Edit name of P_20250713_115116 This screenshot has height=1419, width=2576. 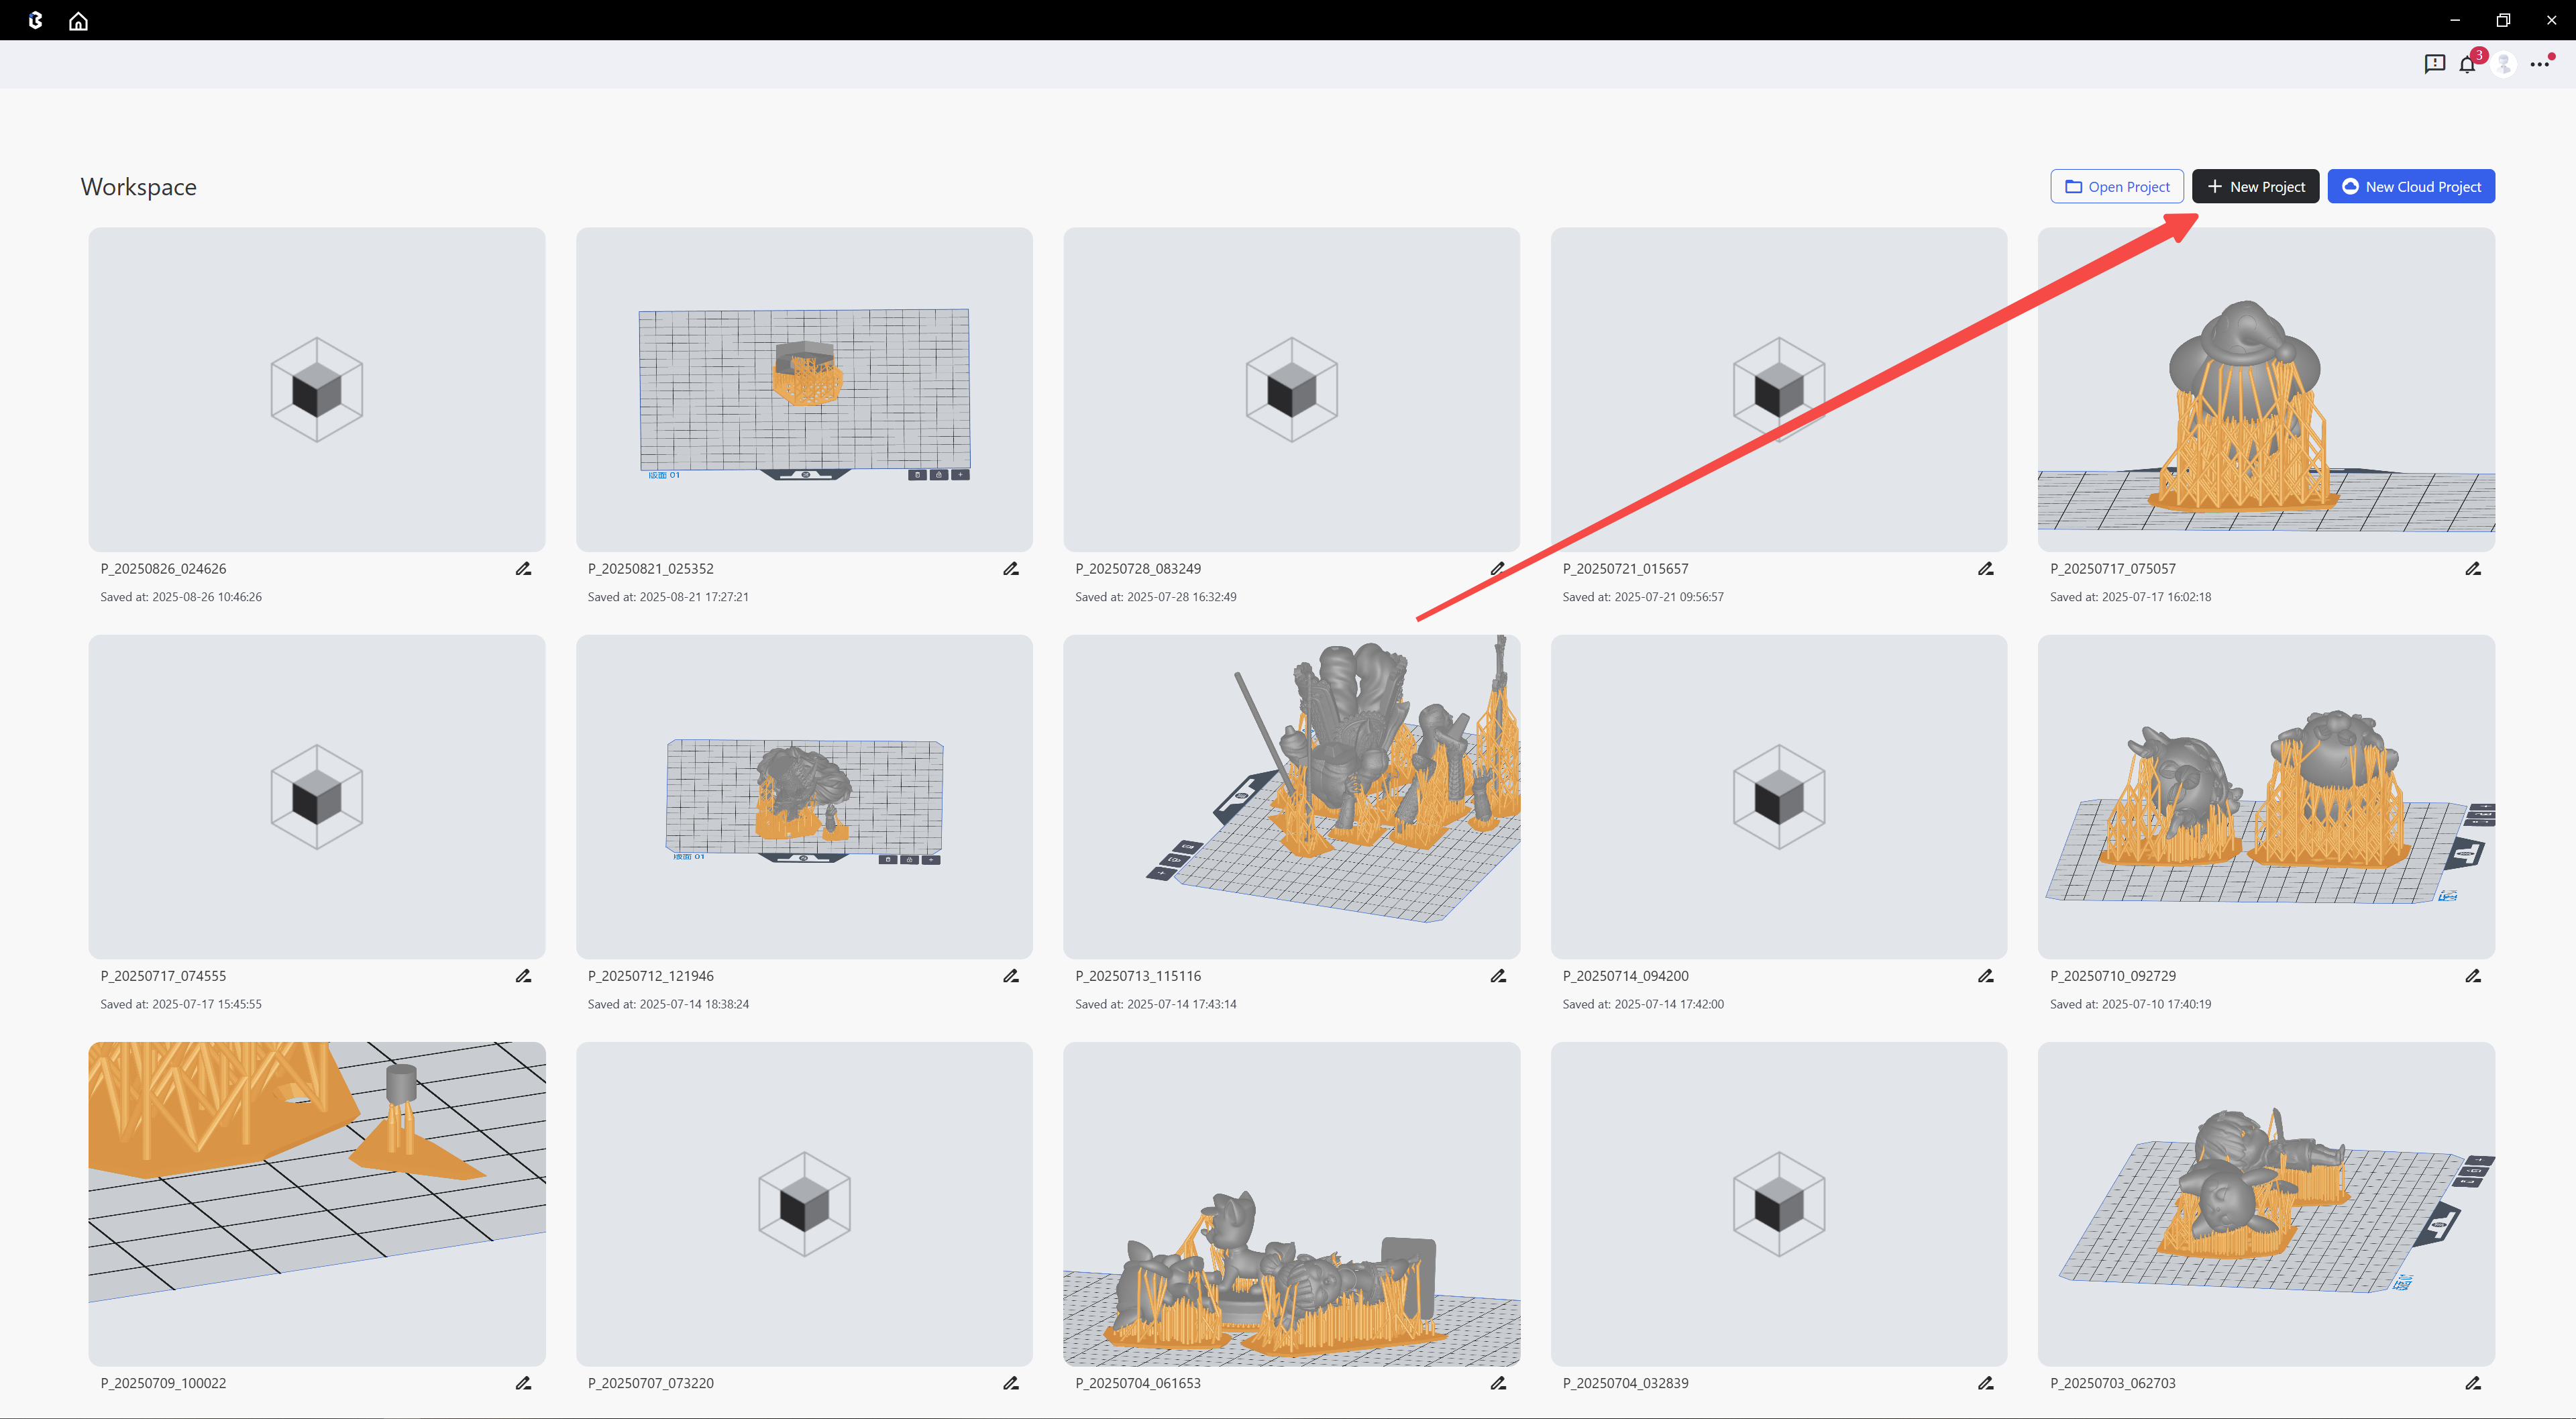point(1497,976)
